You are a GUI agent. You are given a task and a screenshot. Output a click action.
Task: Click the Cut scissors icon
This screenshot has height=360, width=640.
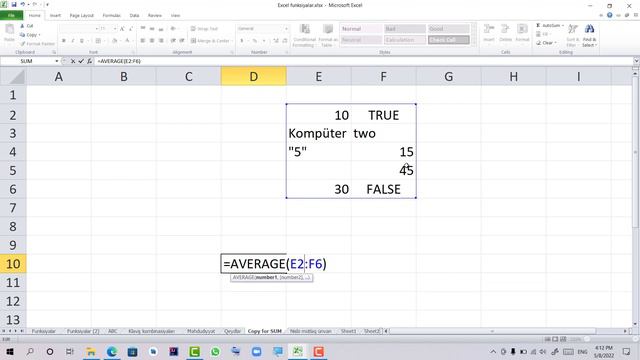coord(22,26)
